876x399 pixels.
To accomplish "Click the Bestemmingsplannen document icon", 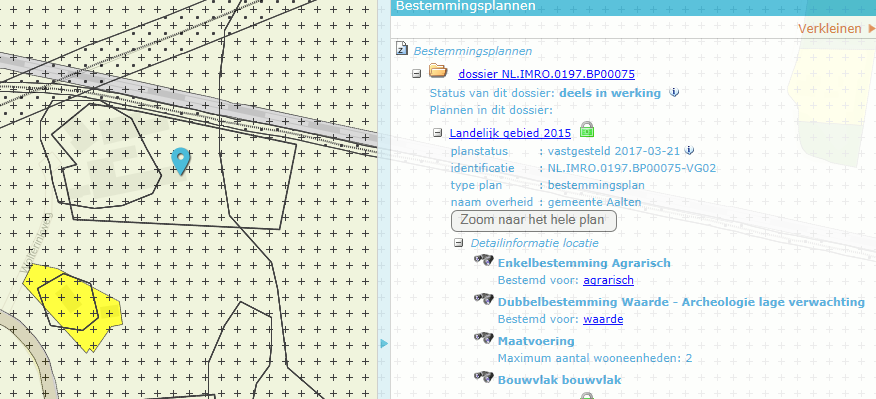I will 401,49.
